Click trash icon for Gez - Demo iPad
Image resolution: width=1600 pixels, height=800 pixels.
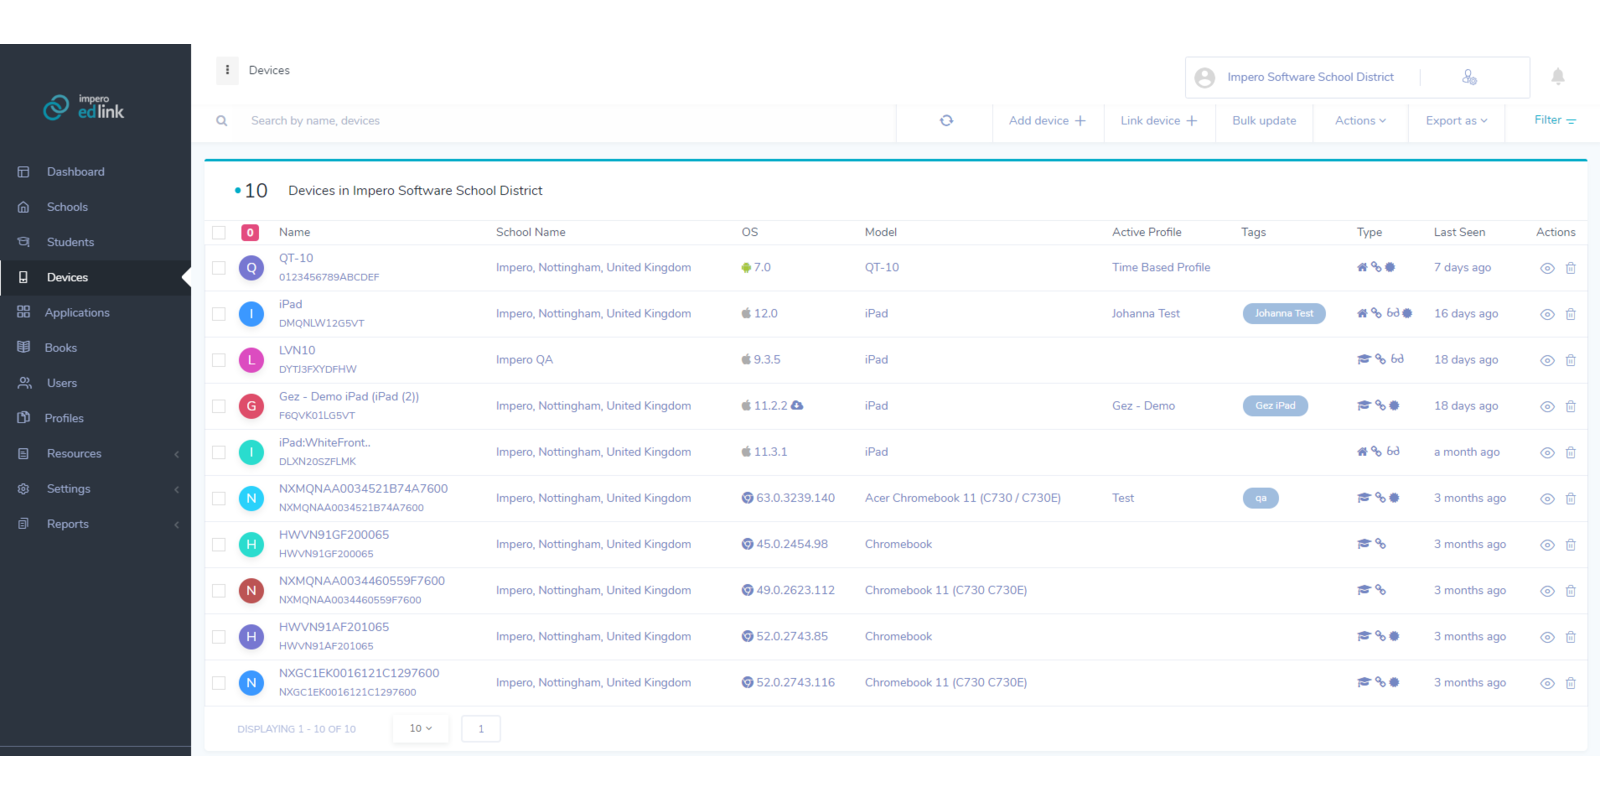[x=1570, y=406]
